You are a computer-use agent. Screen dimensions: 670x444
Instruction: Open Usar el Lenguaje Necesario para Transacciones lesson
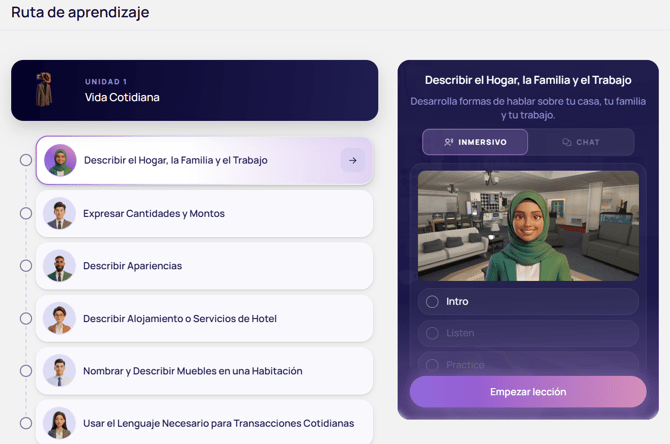[204, 422]
